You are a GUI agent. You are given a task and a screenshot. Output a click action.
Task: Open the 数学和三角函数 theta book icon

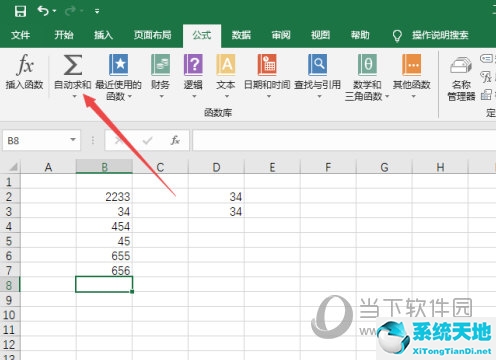(x=367, y=64)
